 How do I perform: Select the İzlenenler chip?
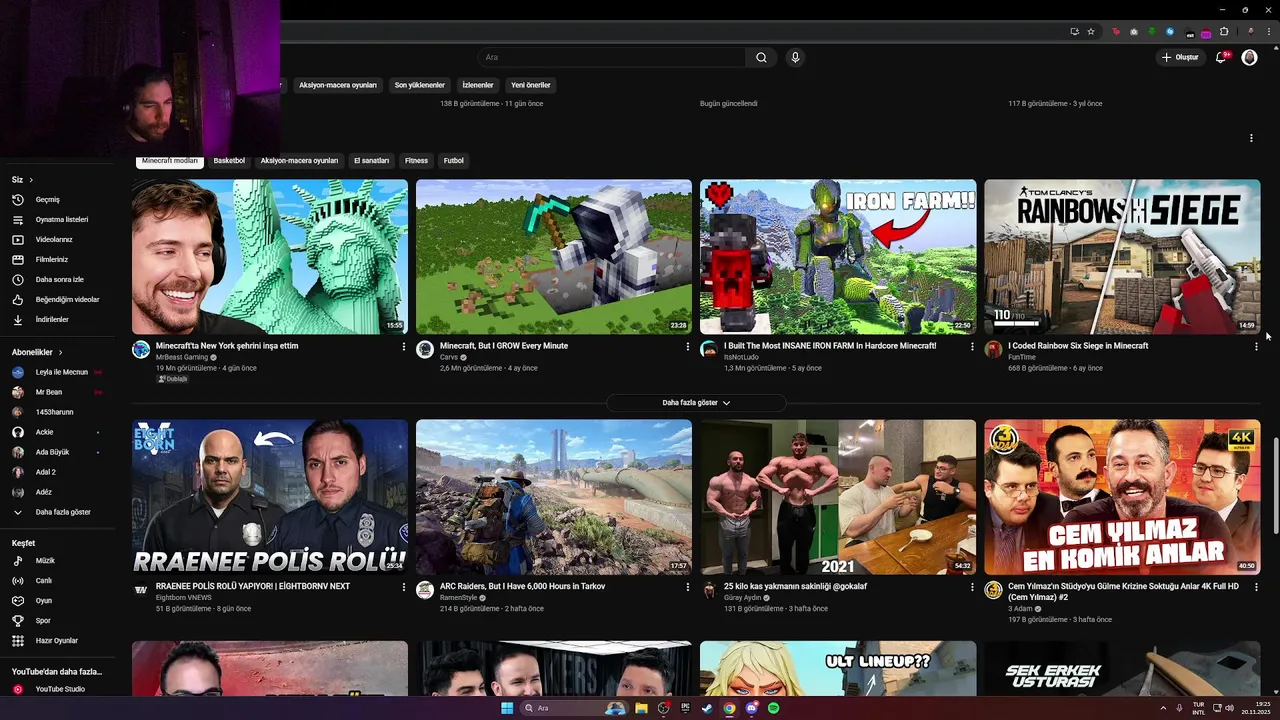click(x=478, y=85)
